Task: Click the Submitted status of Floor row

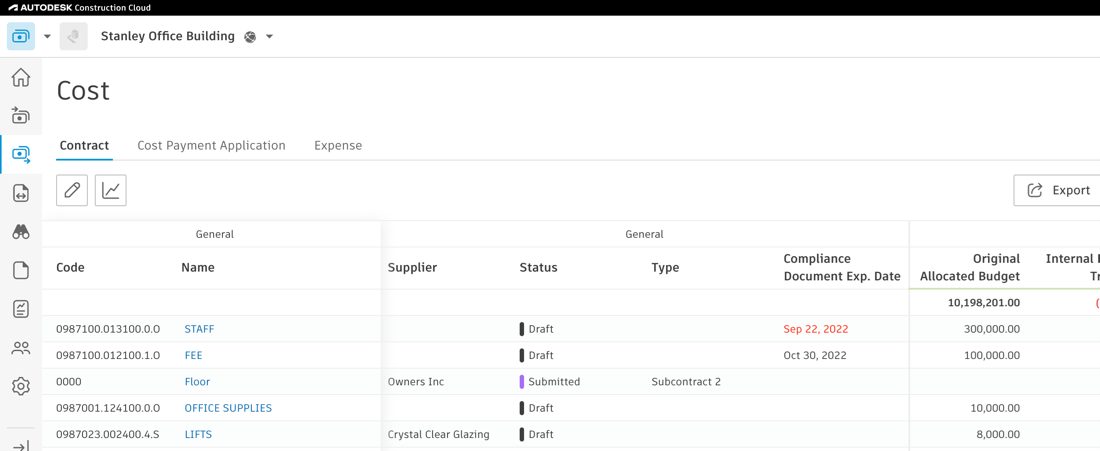Action: tap(550, 382)
